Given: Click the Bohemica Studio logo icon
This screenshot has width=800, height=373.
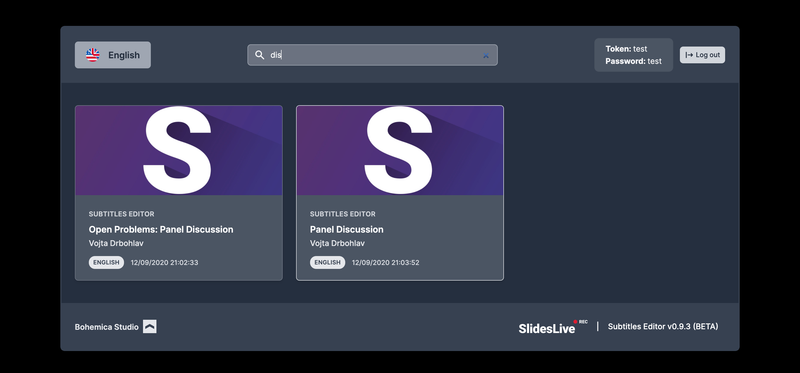Looking at the screenshot, I should 149,327.
